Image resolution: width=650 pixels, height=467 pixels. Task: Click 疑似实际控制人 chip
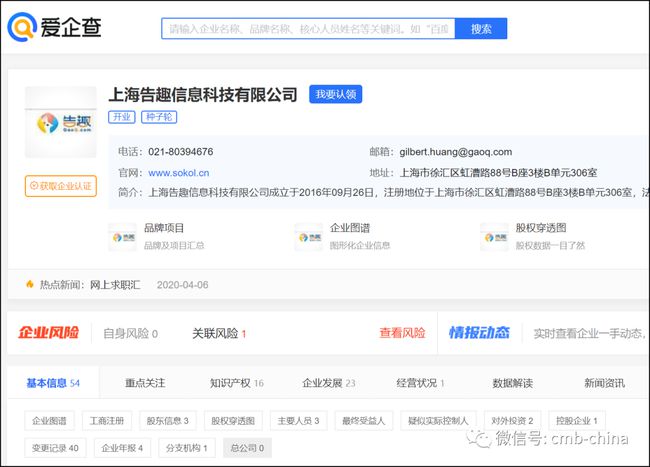click(438, 421)
